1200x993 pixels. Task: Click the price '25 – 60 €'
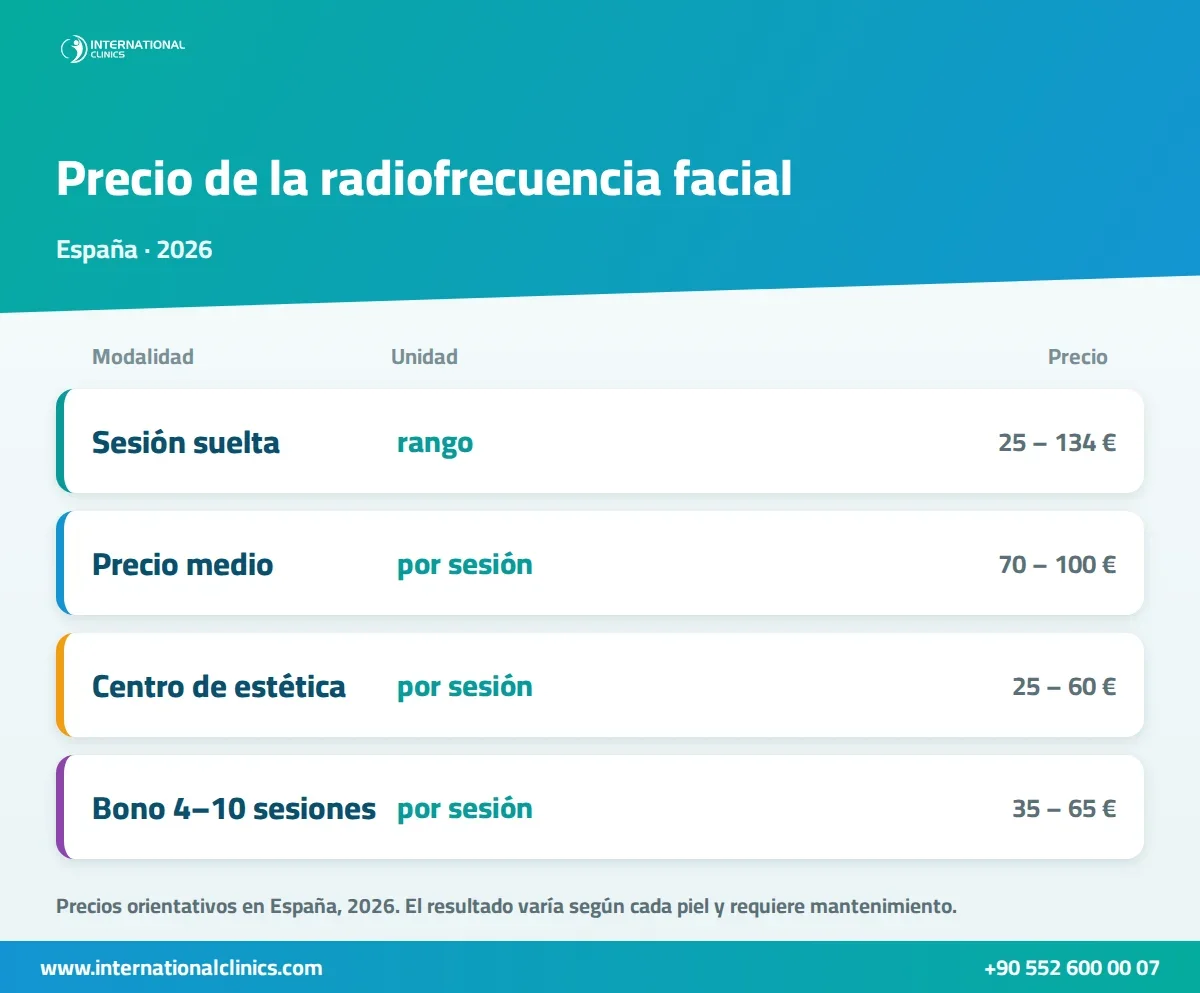point(1064,686)
